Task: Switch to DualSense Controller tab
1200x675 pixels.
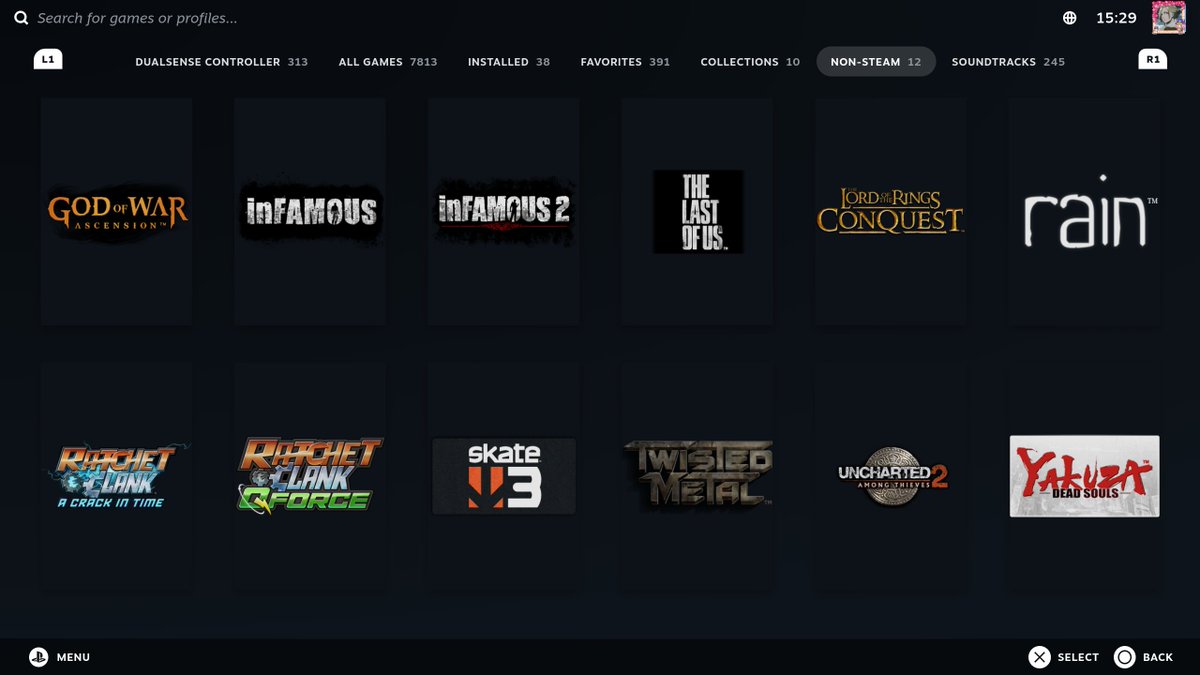Action: coord(222,62)
